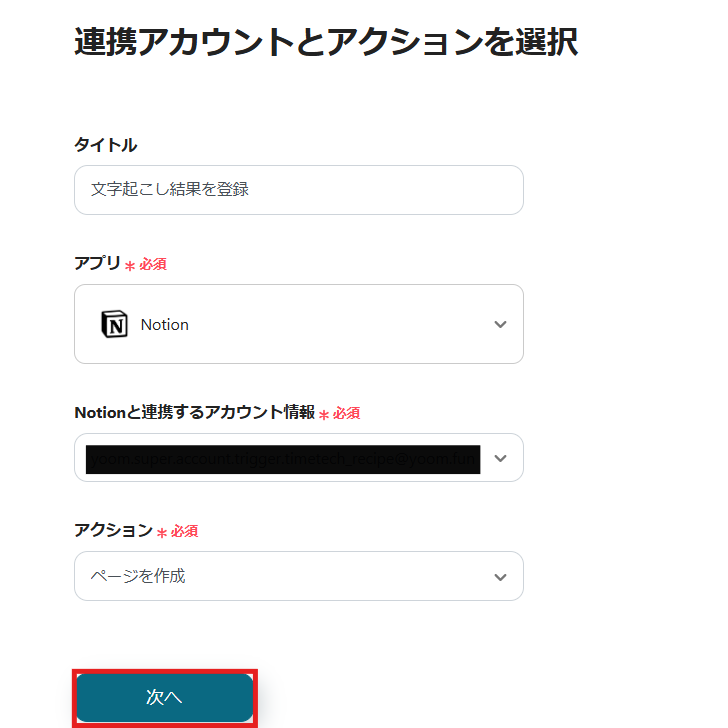728x728 pixels.
Task: Click the Notionと連携するアカウント情報 label
Action: [194, 412]
